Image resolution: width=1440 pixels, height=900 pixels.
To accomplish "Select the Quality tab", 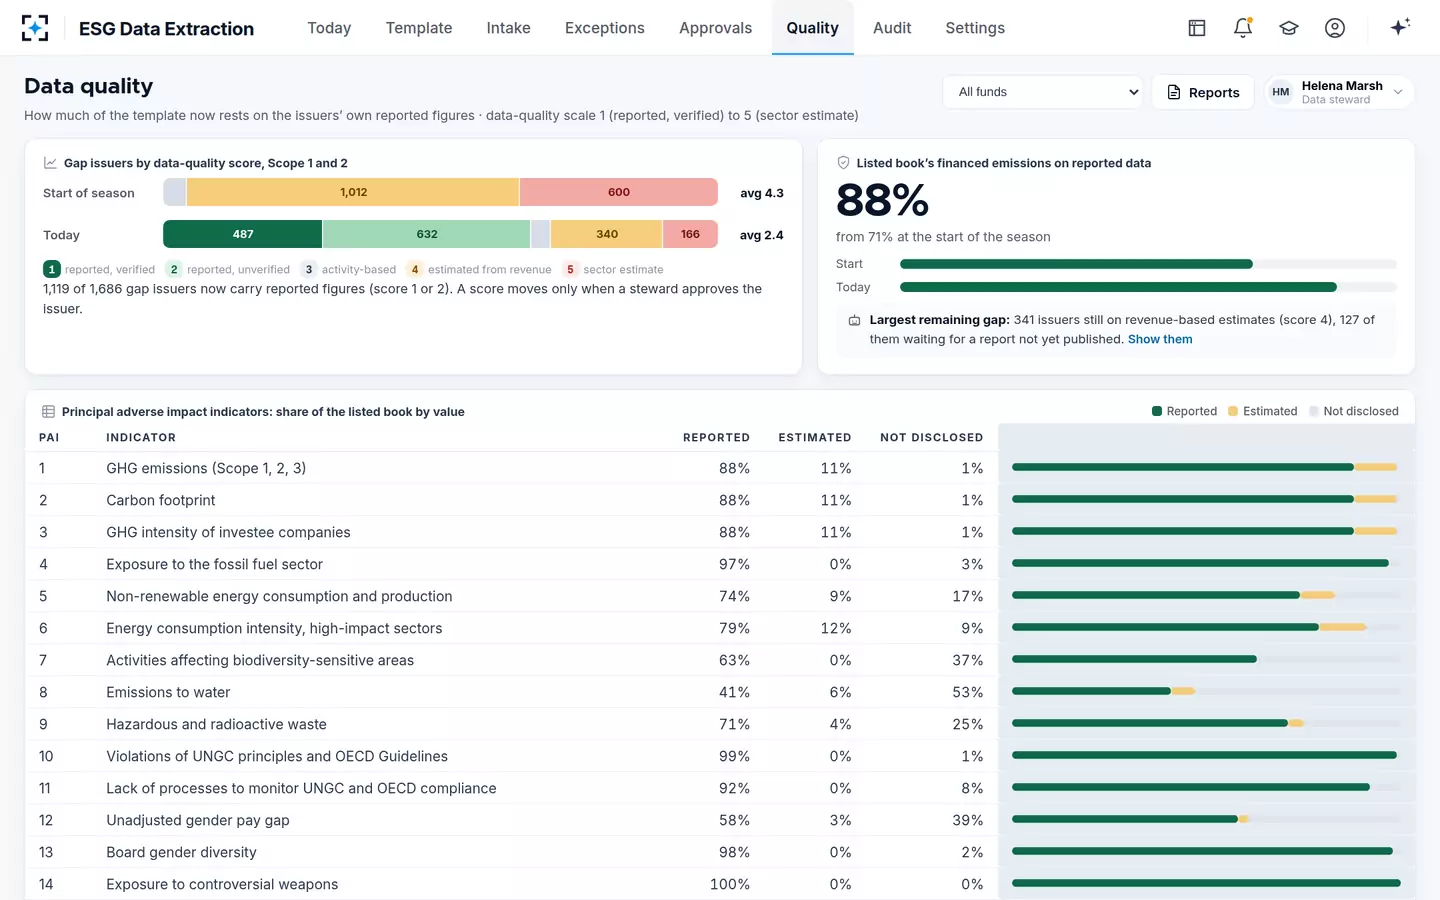I will 812,28.
